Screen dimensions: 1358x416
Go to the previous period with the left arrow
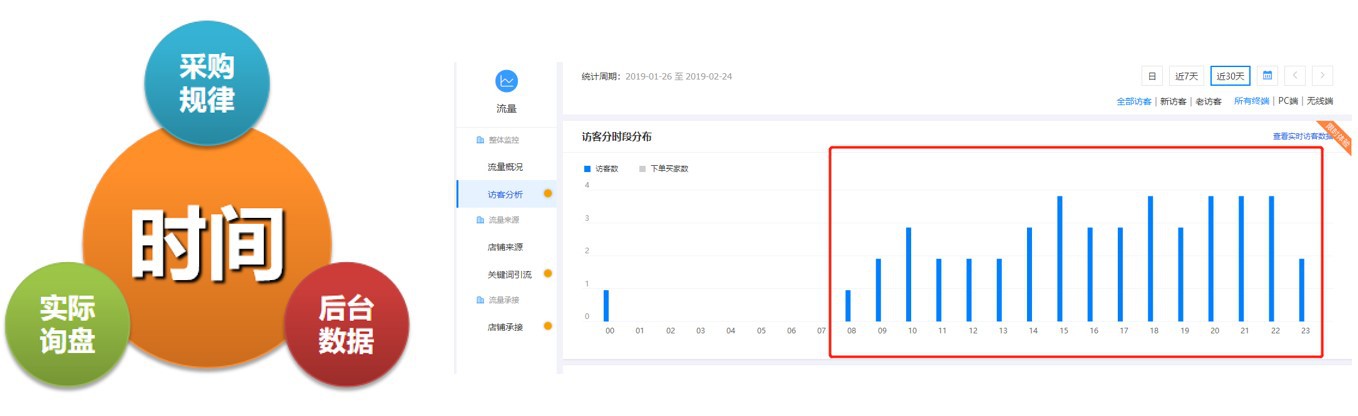1295,76
